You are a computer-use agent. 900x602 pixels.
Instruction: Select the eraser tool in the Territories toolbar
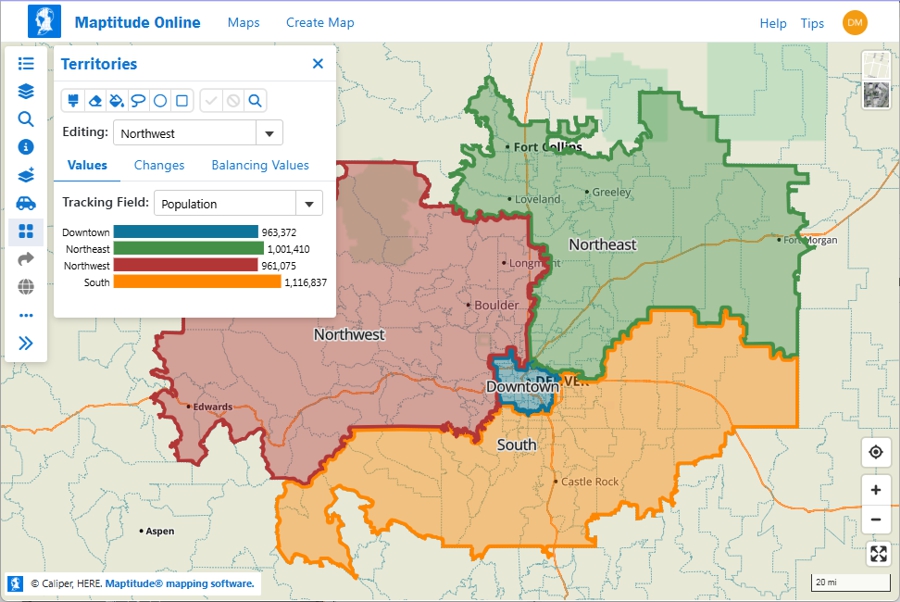(95, 100)
